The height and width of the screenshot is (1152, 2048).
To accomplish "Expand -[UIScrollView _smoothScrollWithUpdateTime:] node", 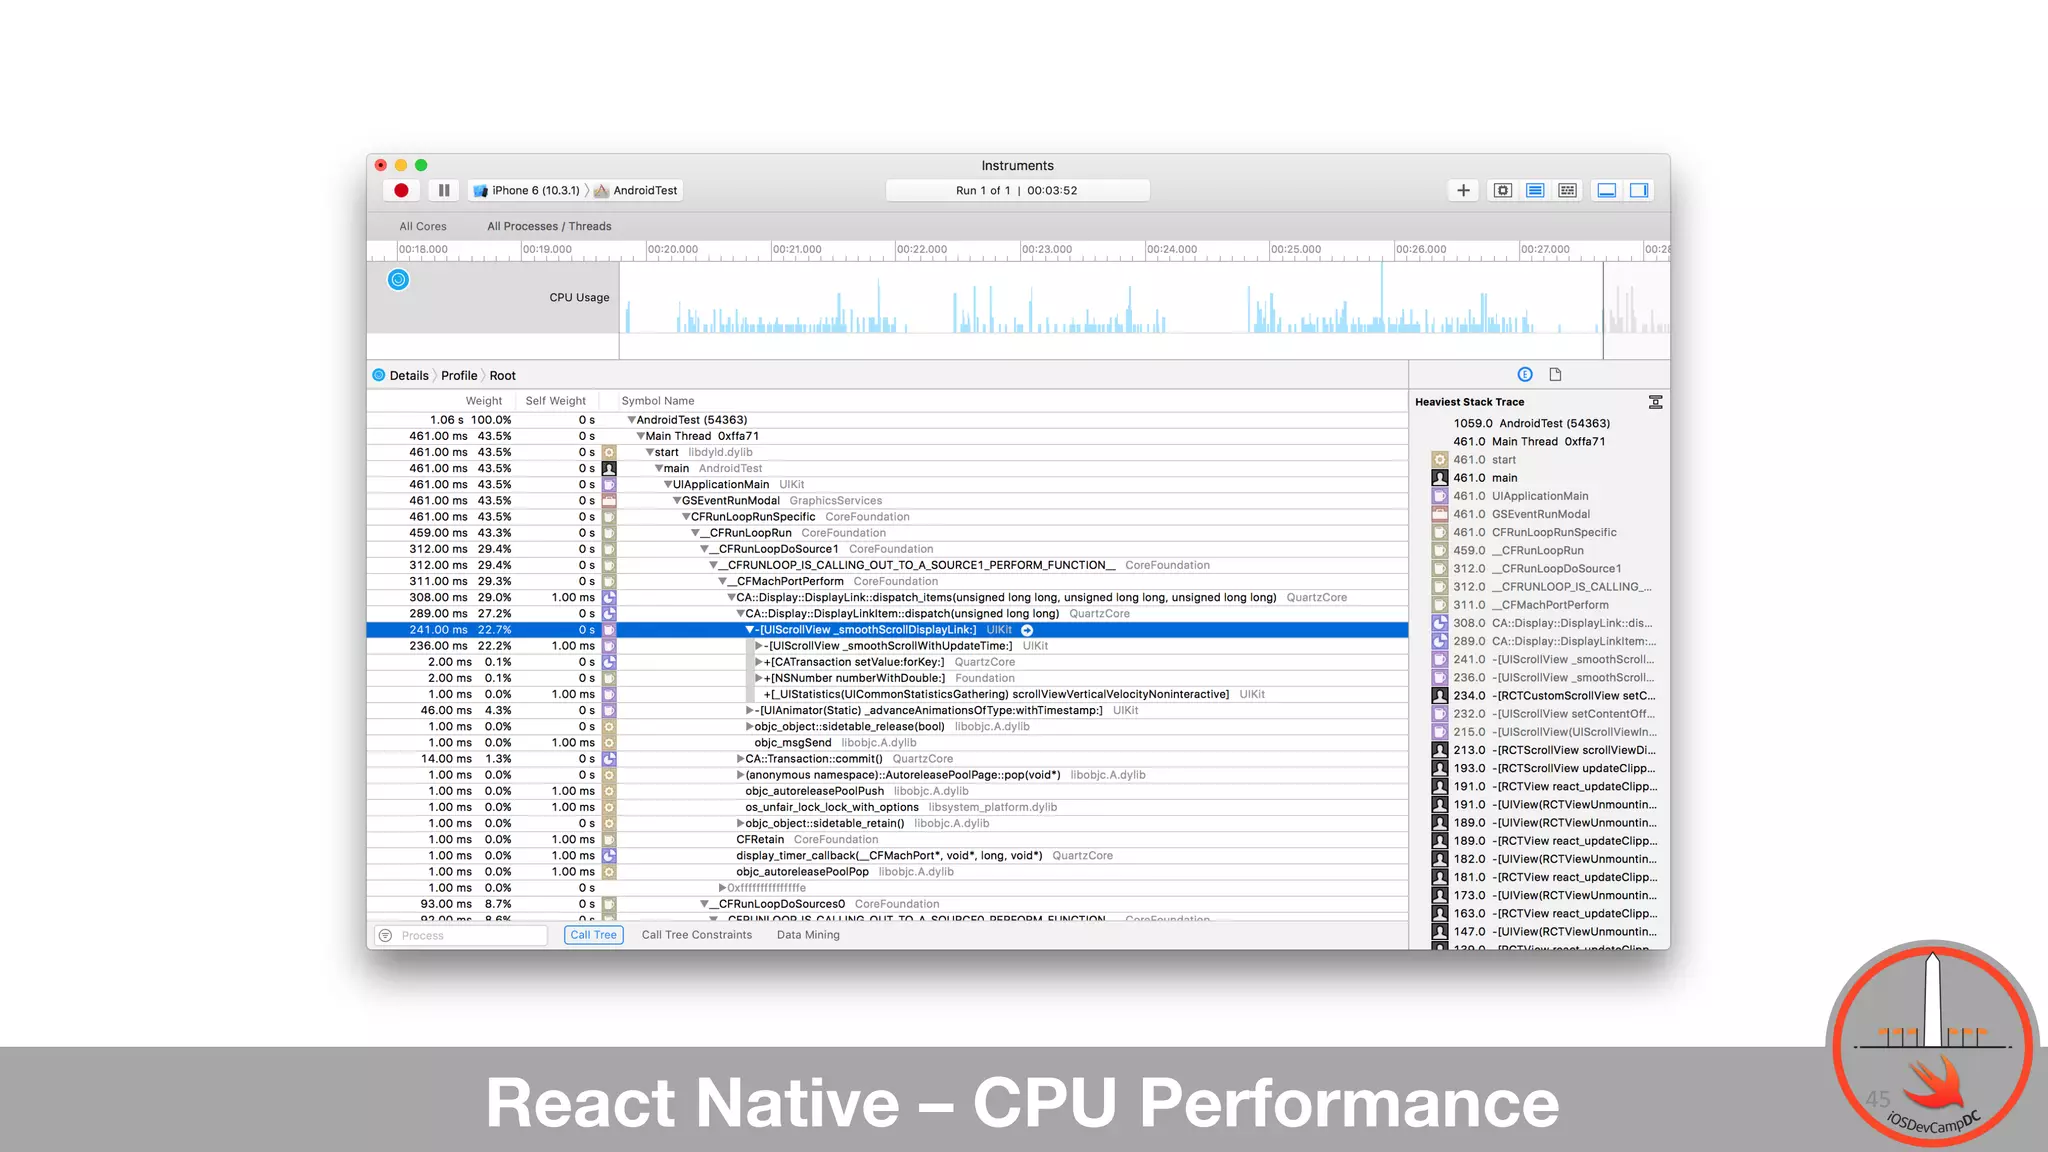I will click(x=759, y=646).
